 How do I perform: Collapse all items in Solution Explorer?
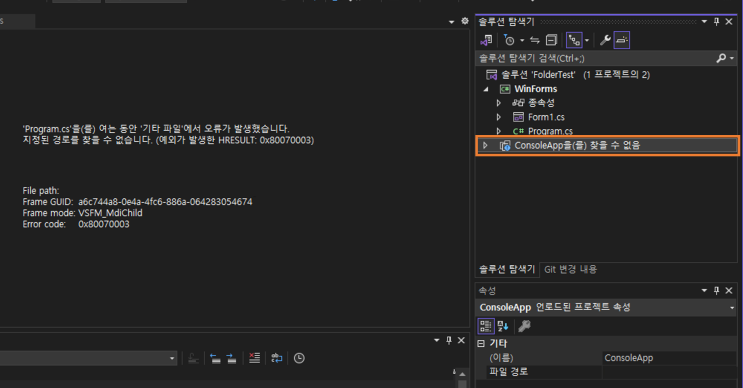(551, 40)
